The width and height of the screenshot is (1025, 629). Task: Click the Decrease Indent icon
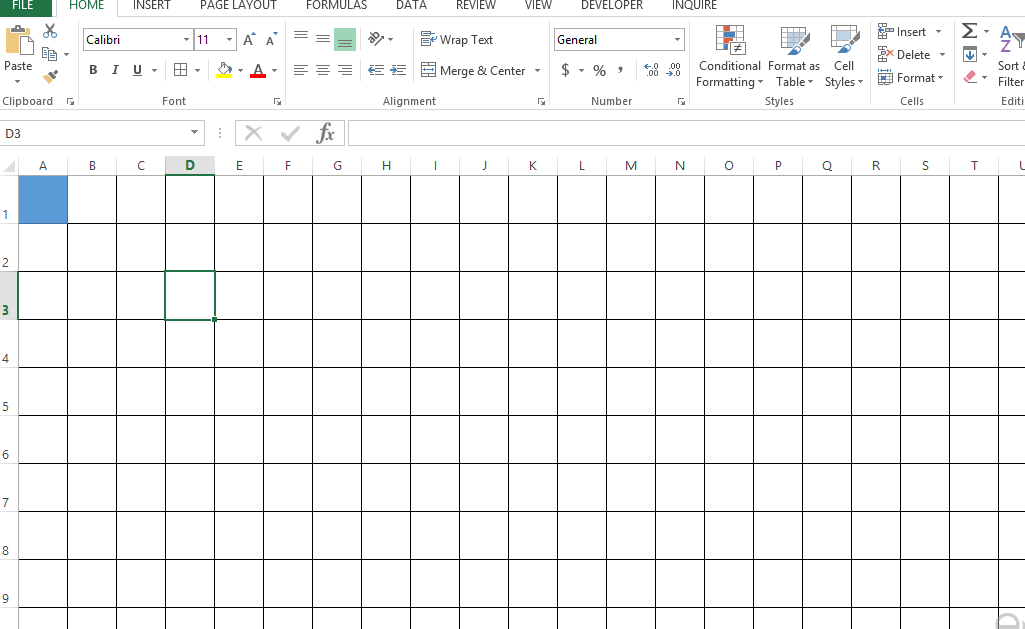tap(376, 70)
